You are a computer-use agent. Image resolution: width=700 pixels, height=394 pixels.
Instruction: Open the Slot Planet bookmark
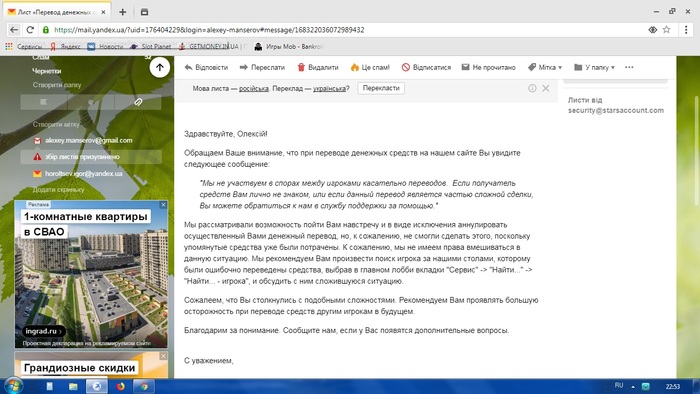pyautogui.click(x=150, y=46)
